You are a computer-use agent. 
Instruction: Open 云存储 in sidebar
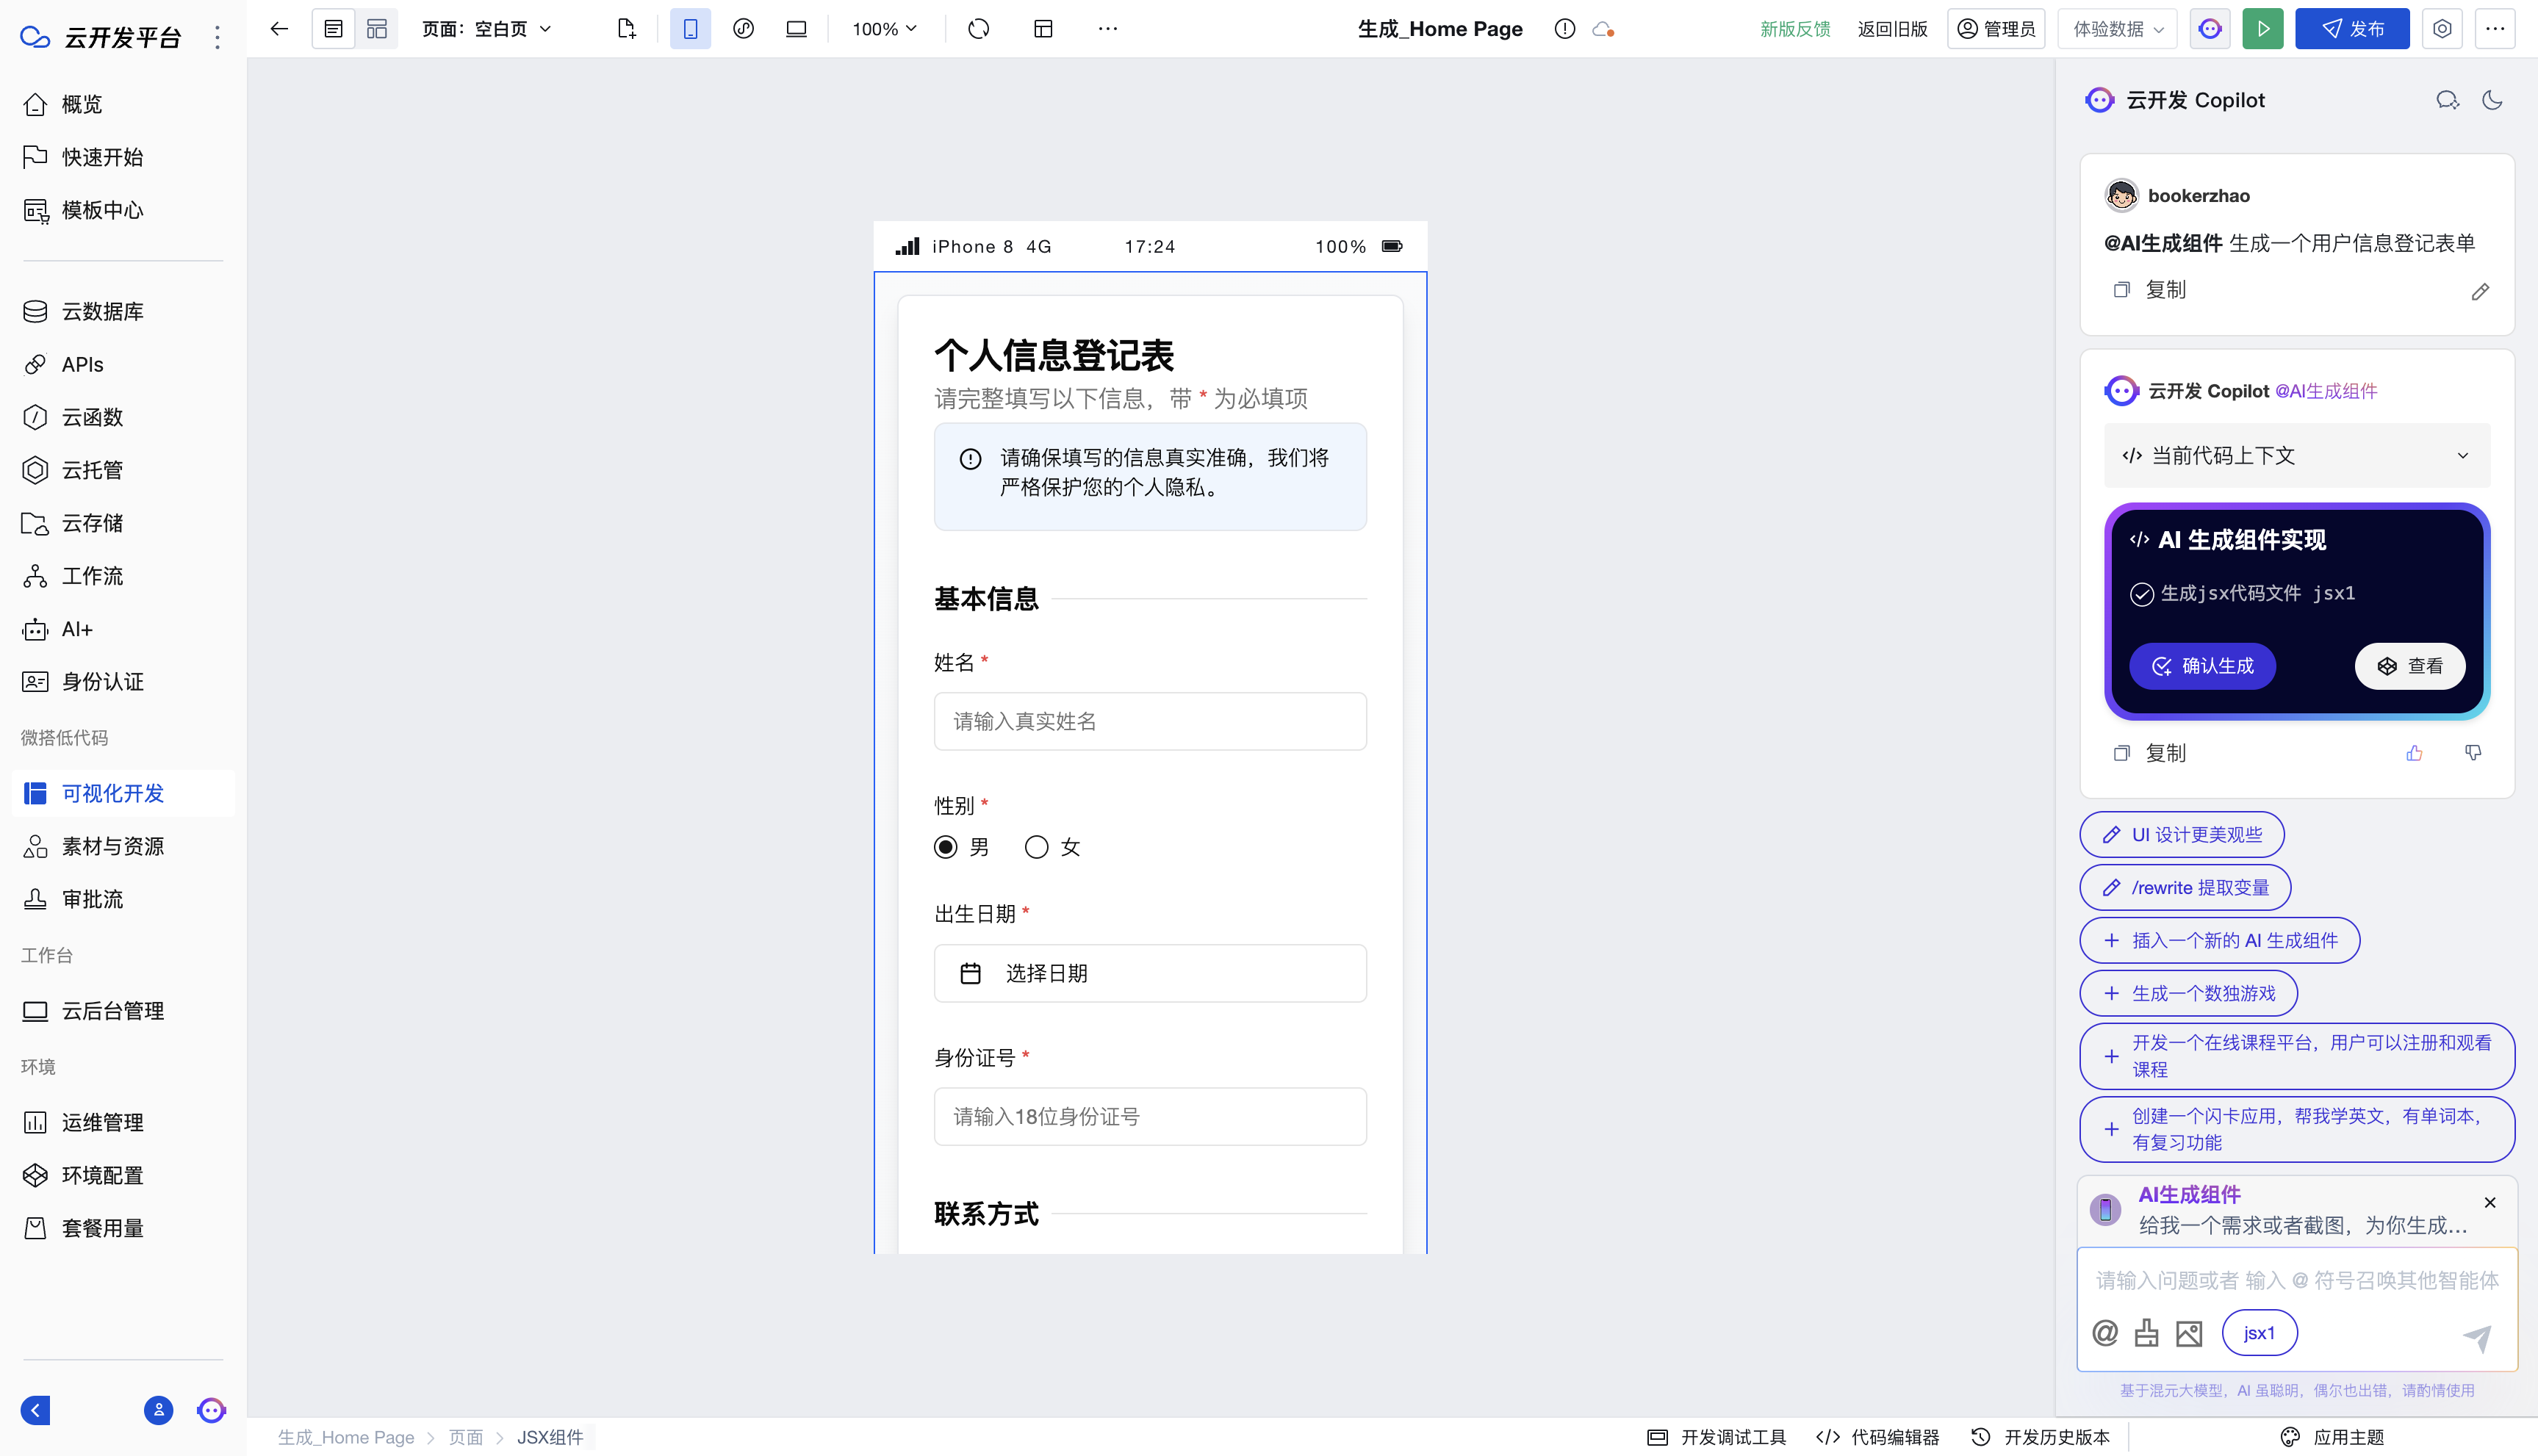click(x=123, y=523)
